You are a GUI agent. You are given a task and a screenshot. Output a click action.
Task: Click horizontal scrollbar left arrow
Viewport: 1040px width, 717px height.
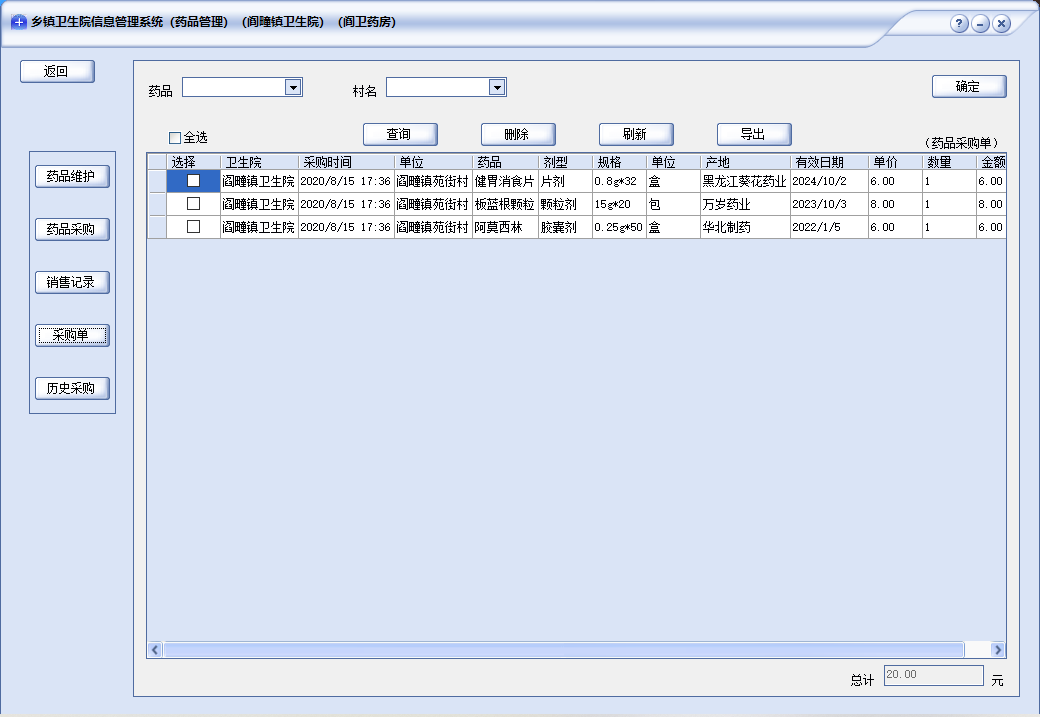point(155,650)
